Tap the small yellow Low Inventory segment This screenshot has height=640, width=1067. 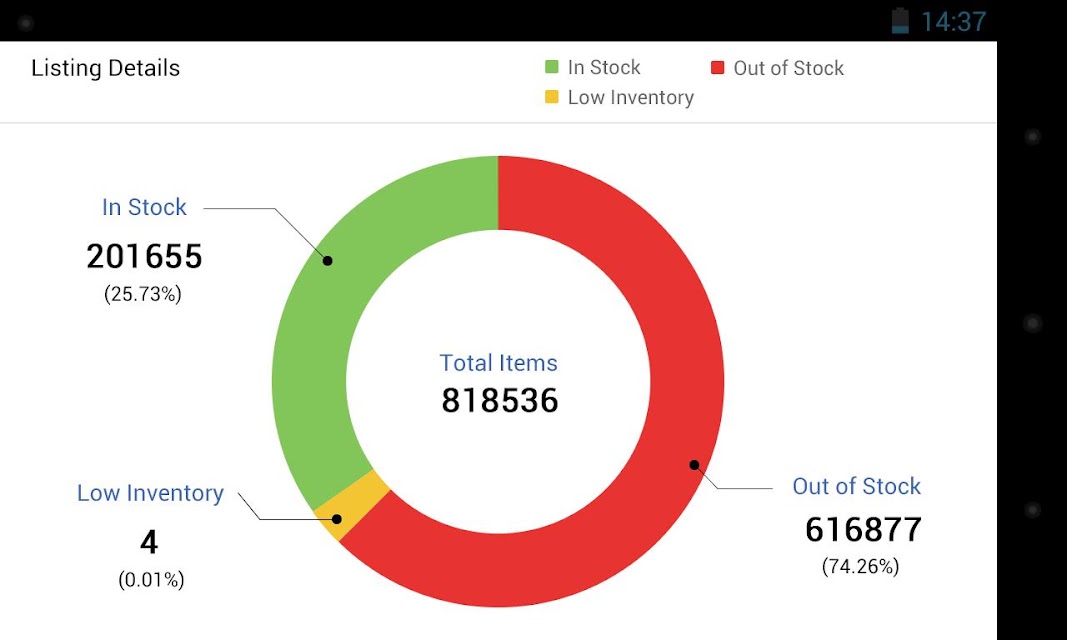tap(352, 505)
